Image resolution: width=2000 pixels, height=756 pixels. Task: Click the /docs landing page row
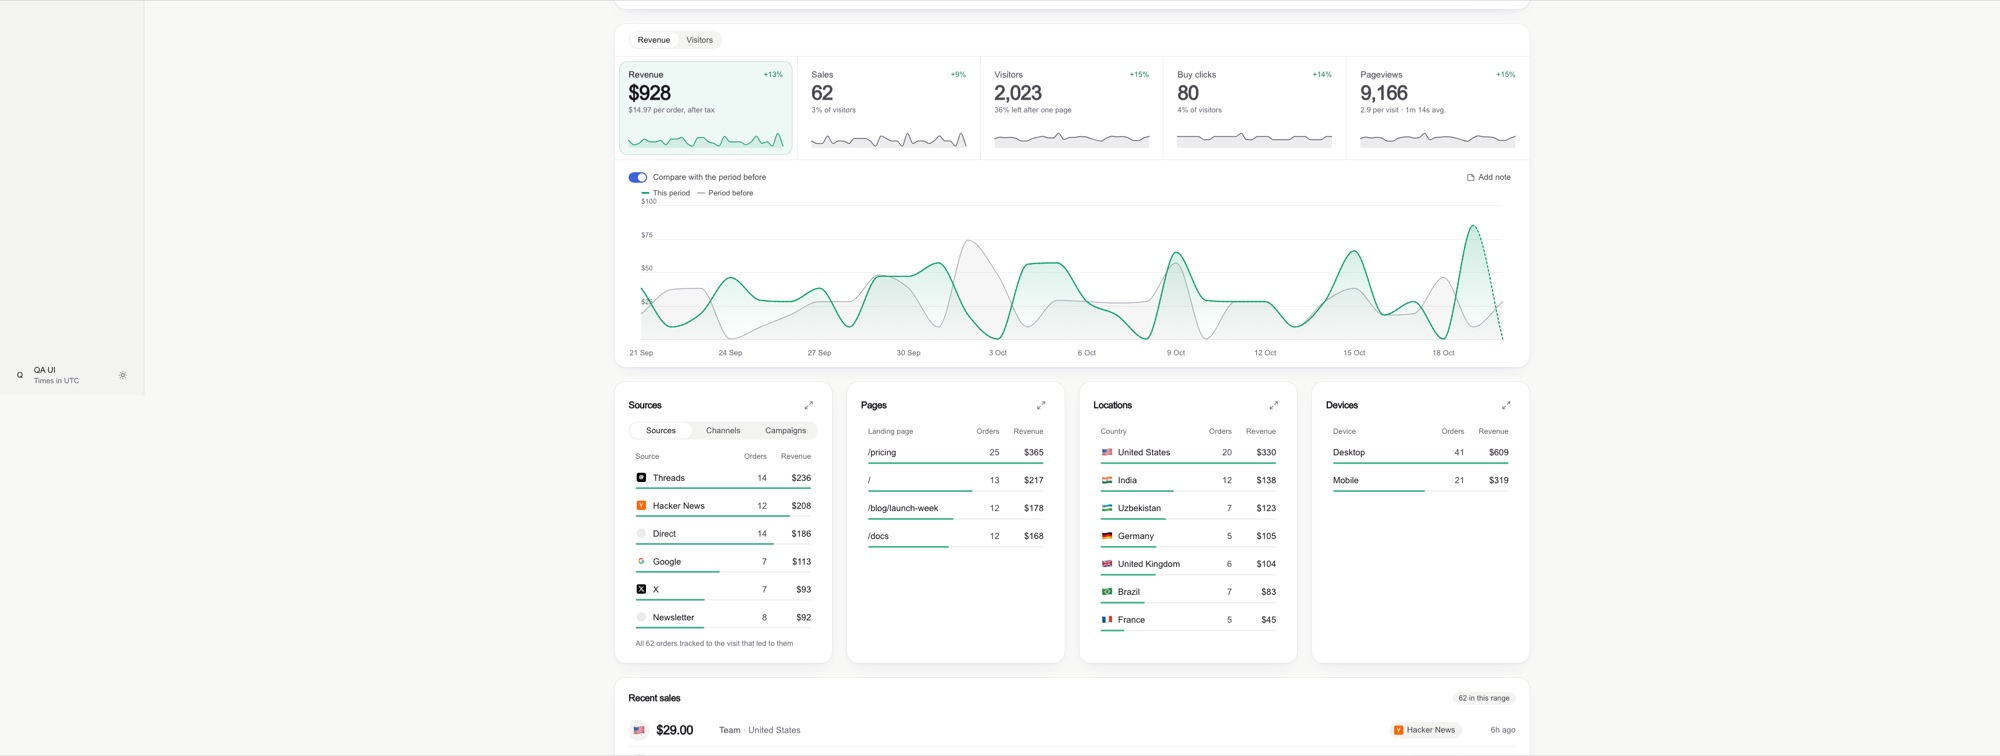(955, 537)
